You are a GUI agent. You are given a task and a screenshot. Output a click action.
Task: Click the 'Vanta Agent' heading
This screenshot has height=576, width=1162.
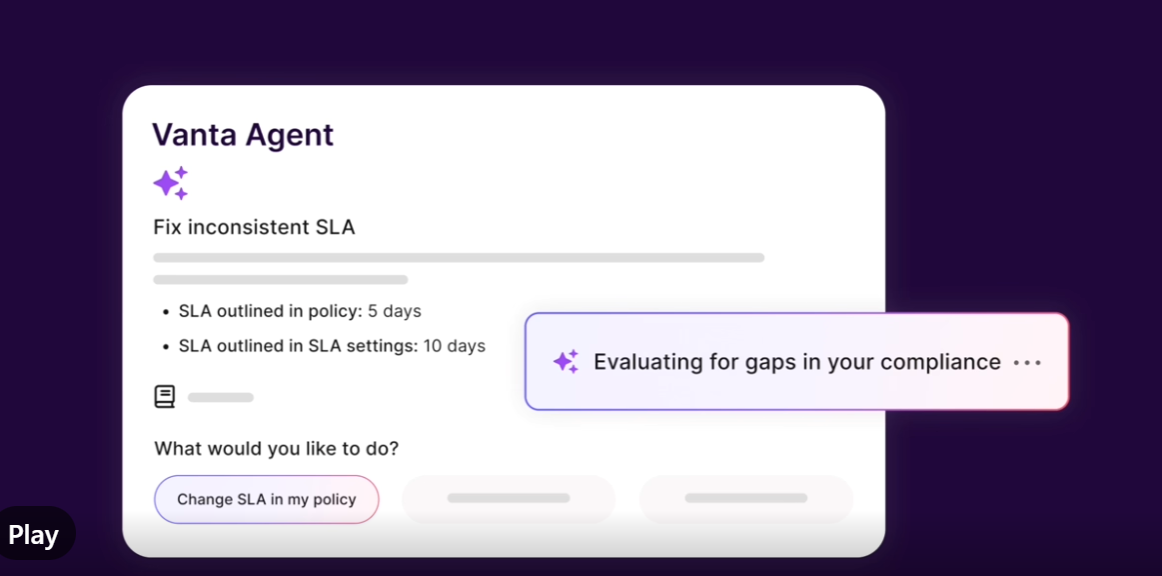(243, 135)
